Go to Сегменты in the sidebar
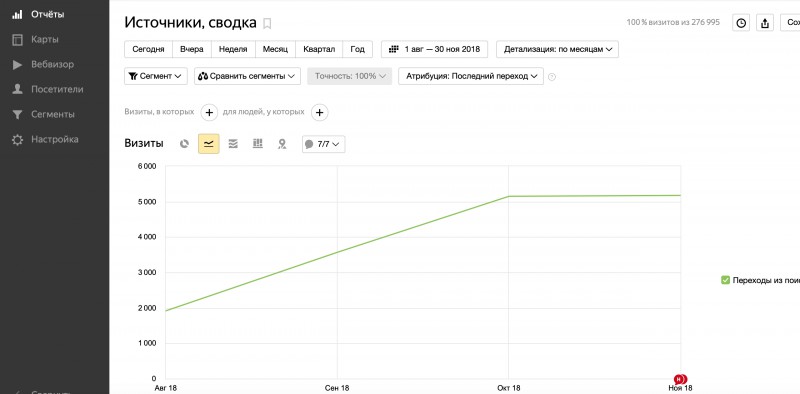 (x=53, y=114)
